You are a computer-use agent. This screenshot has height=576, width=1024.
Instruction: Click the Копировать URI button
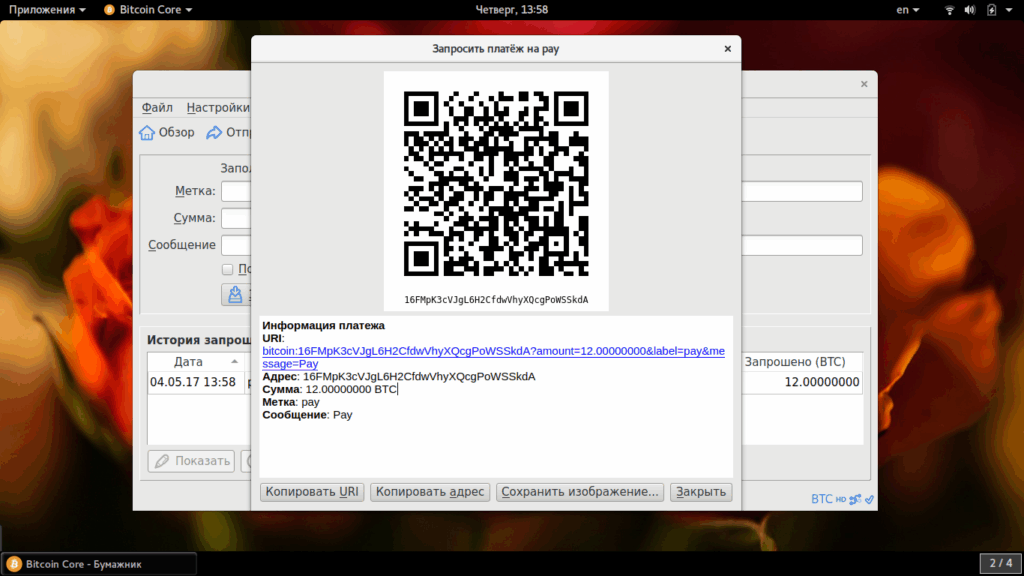(x=312, y=492)
